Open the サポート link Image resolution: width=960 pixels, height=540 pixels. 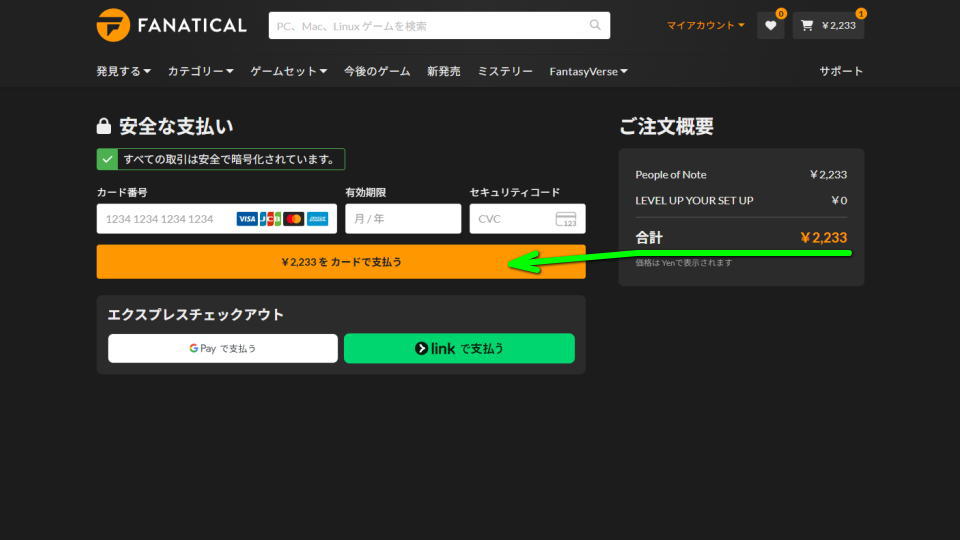point(840,71)
